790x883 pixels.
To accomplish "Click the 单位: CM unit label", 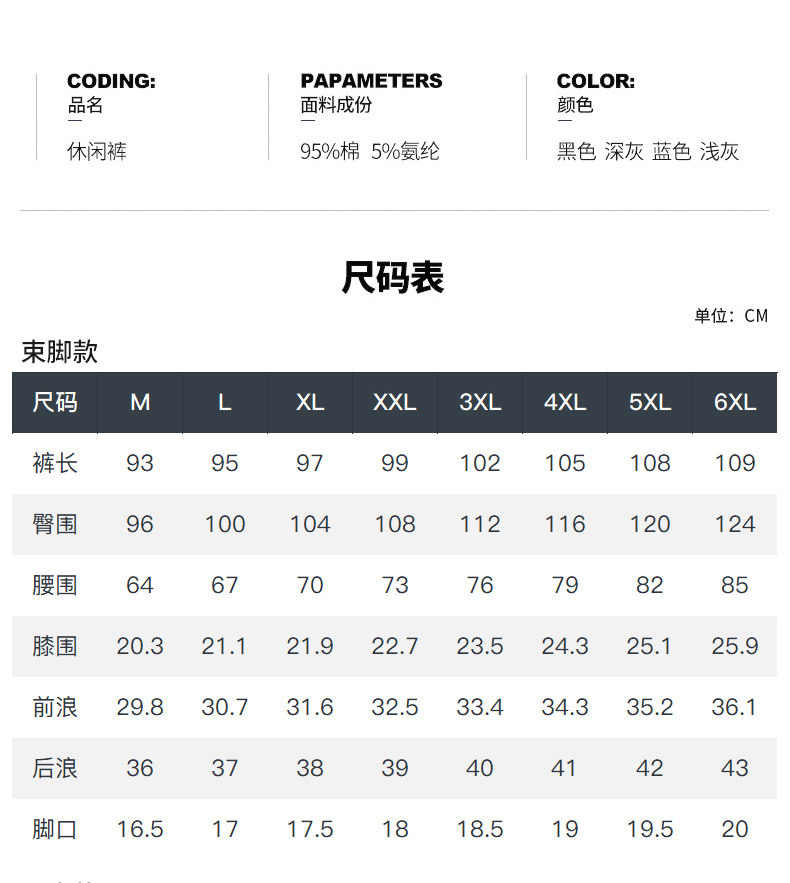I will [731, 316].
